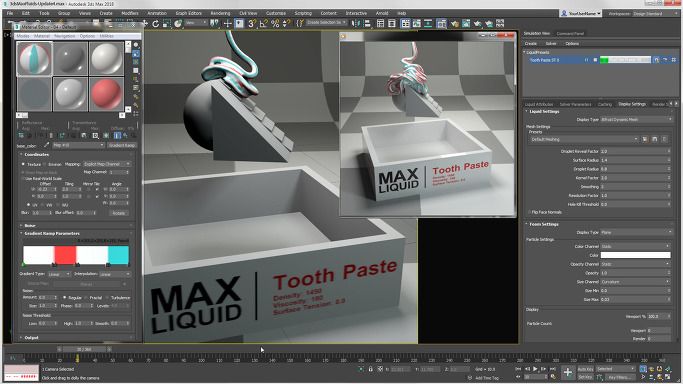Activate the Select and Move crosshair tool

pos(227,24)
